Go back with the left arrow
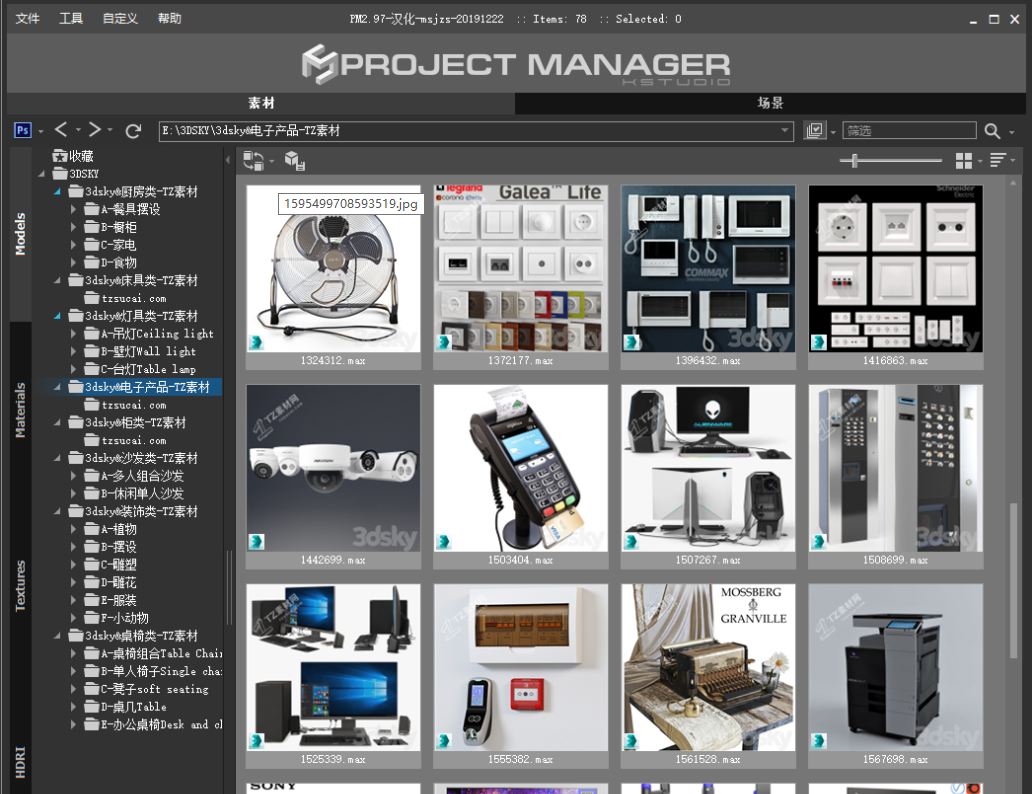The image size is (1032, 794). click(x=61, y=130)
